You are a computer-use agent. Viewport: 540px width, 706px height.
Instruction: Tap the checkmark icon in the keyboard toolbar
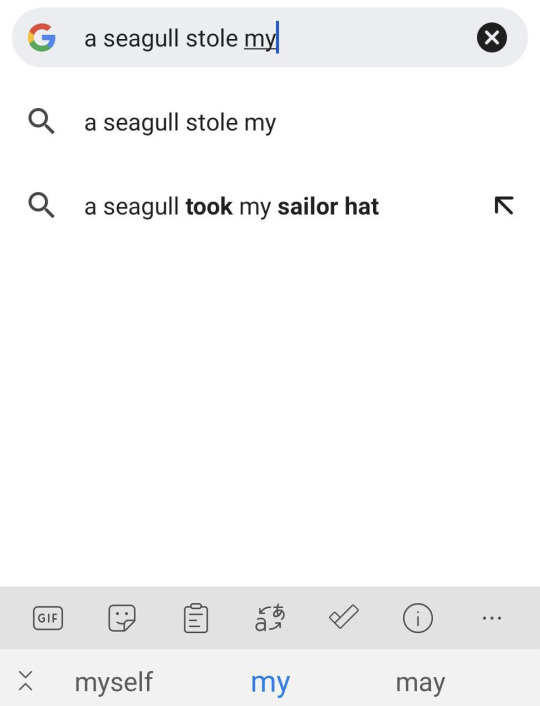coord(344,616)
